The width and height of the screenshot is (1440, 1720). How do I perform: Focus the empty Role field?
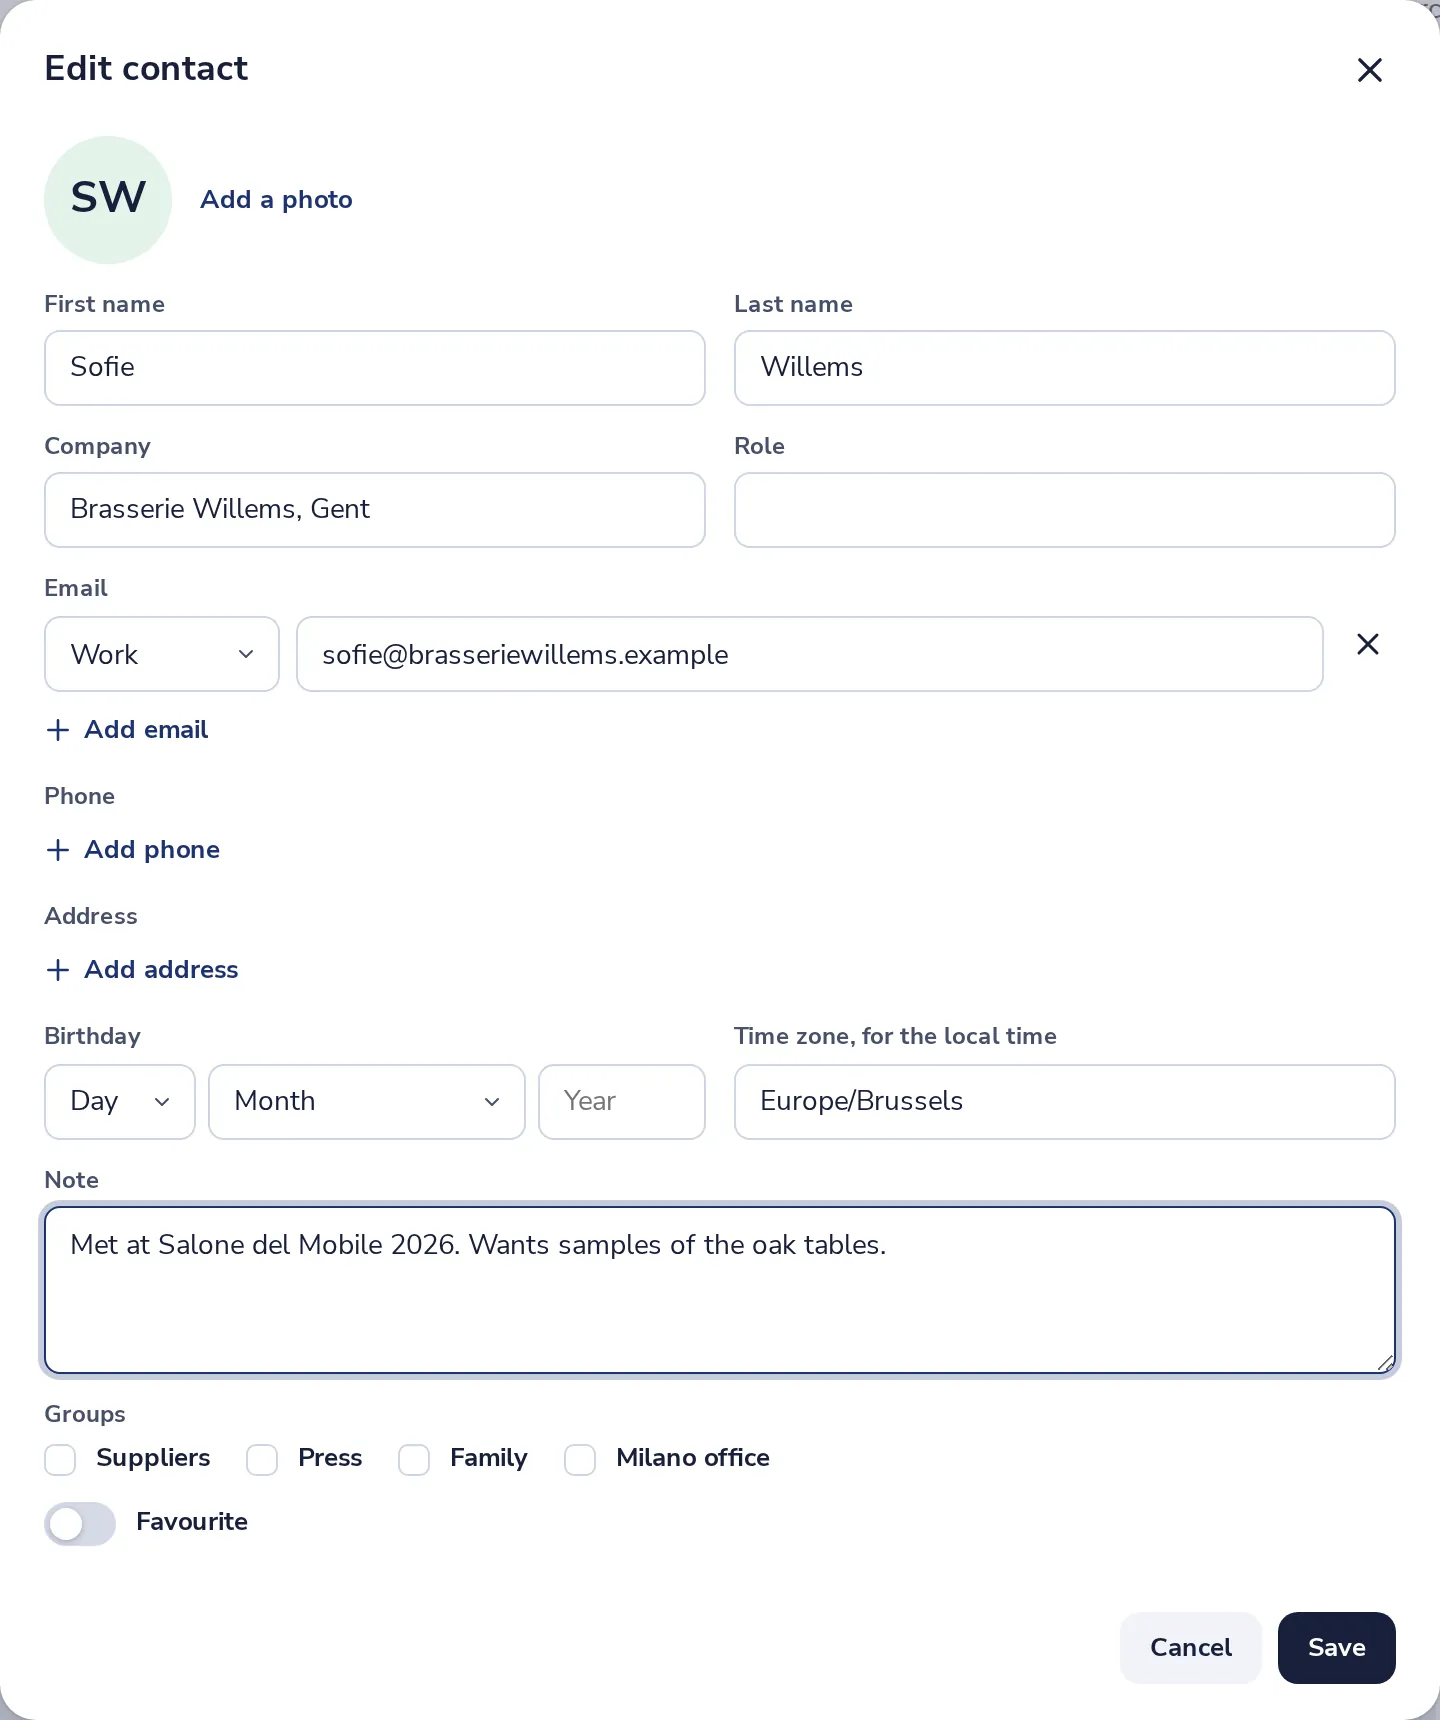(x=1065, y=510)
